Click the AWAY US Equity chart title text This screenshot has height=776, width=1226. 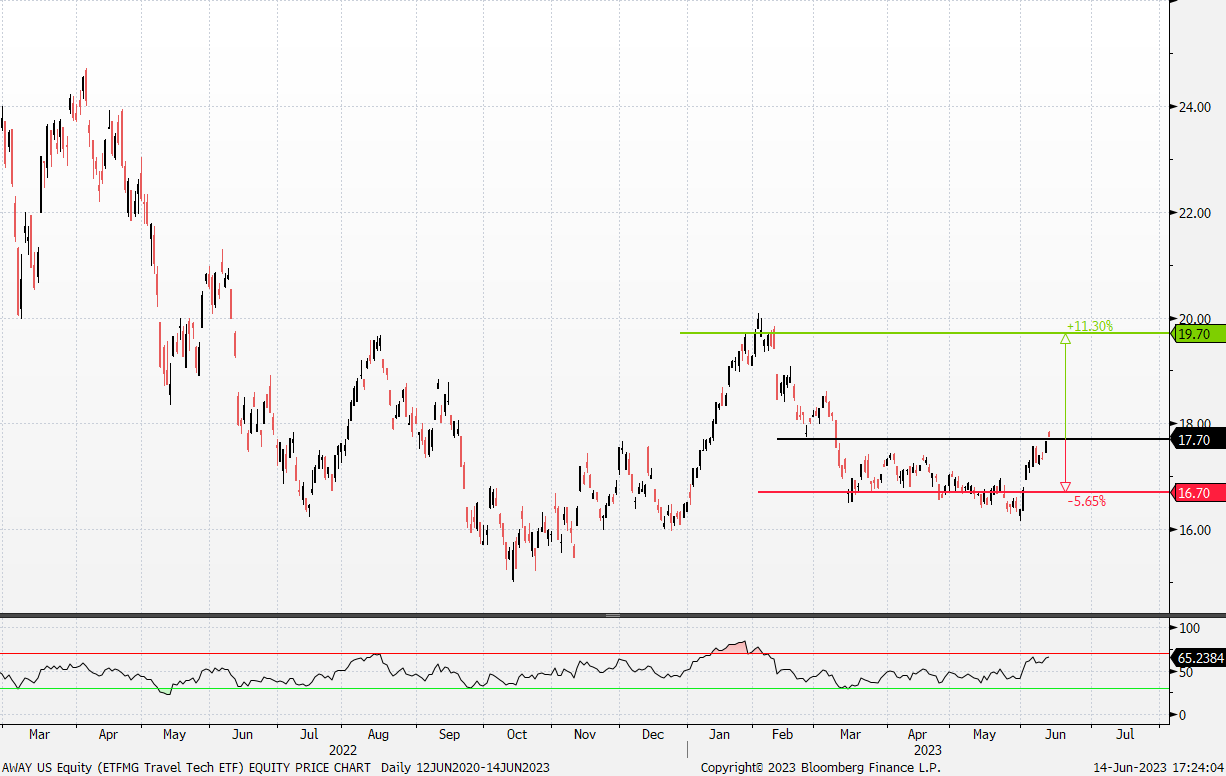click(x=186, y=768)
